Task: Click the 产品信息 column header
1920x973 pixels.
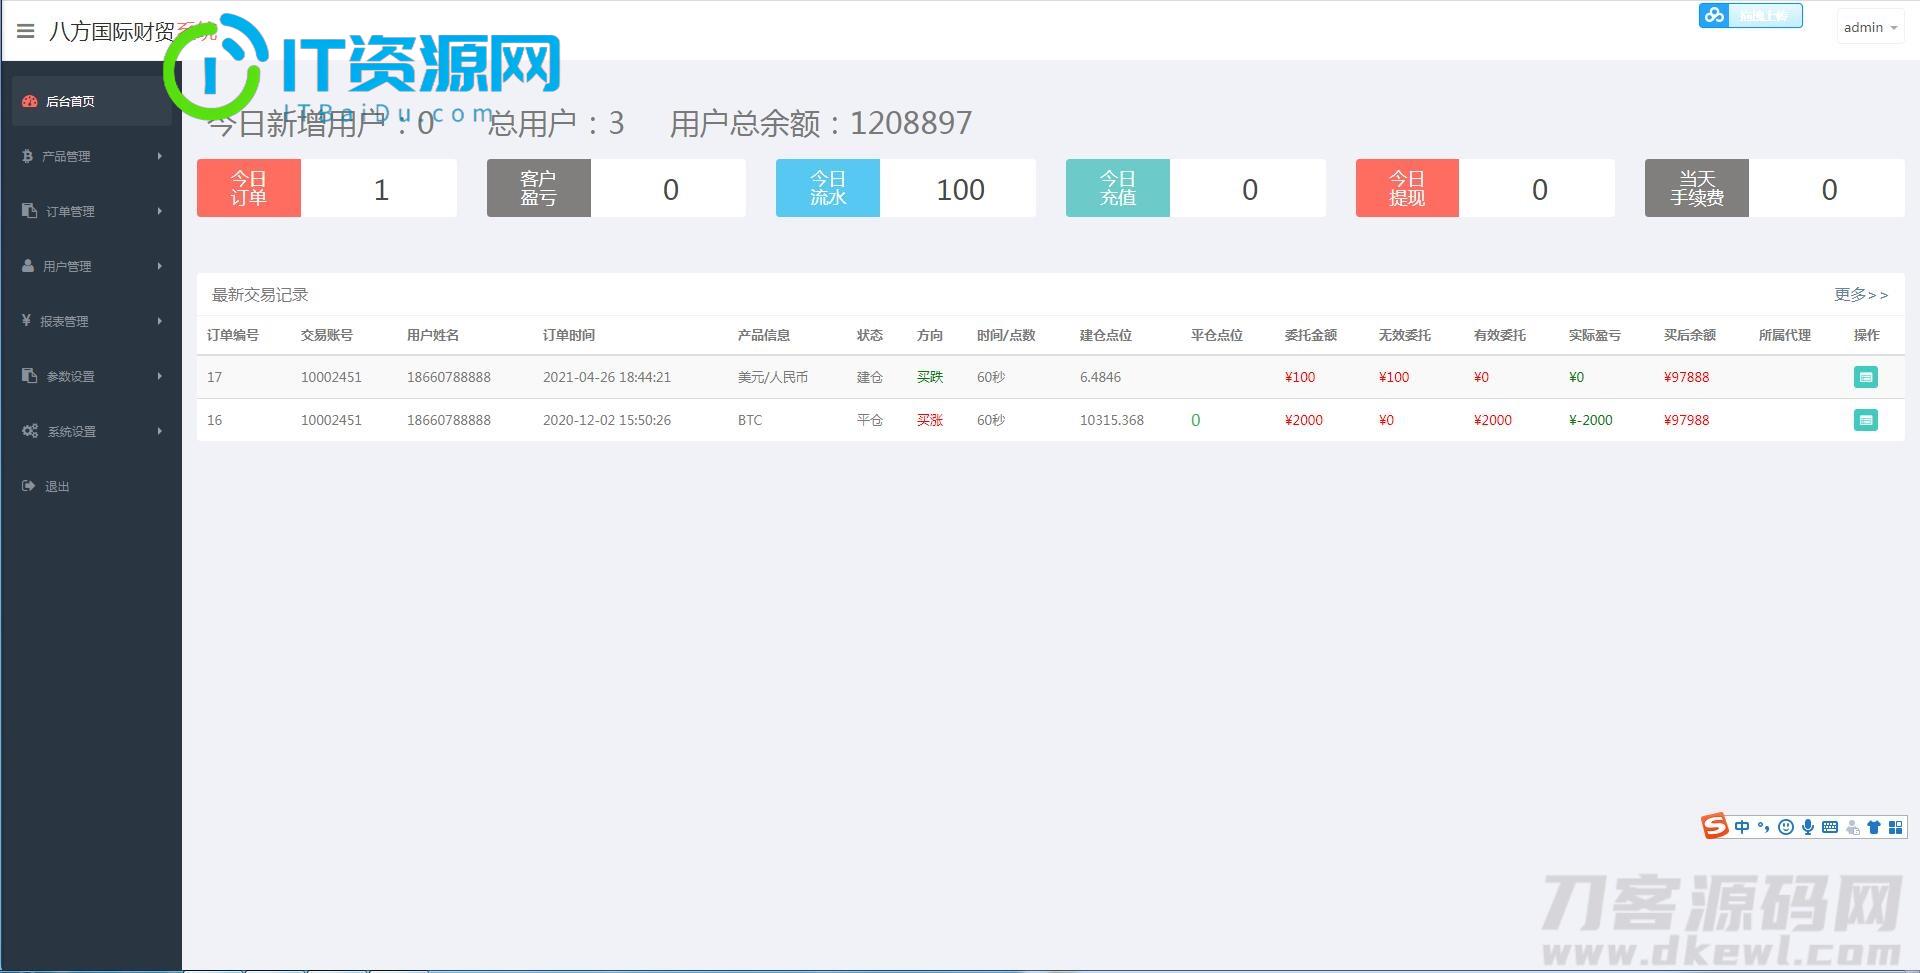Action: tap(764, 335)
